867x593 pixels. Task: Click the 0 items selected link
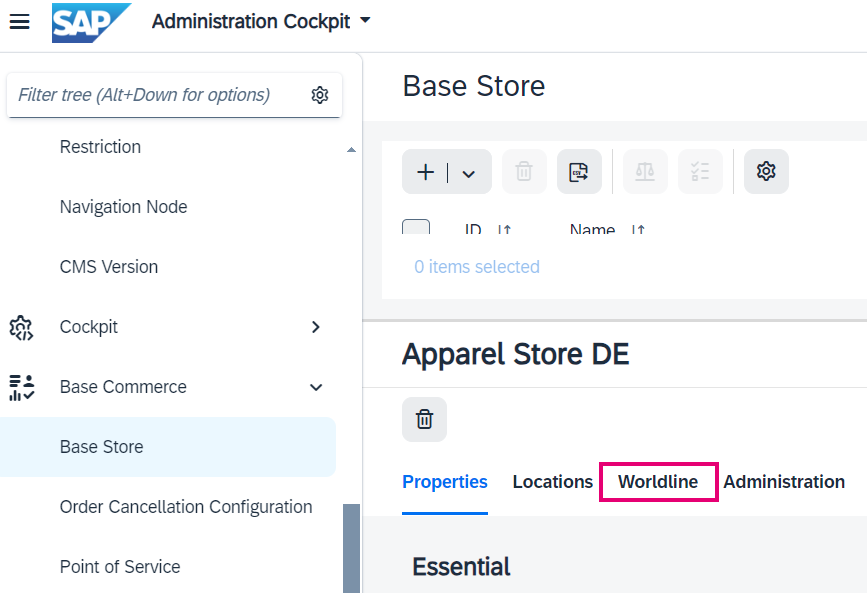(477, 267)
